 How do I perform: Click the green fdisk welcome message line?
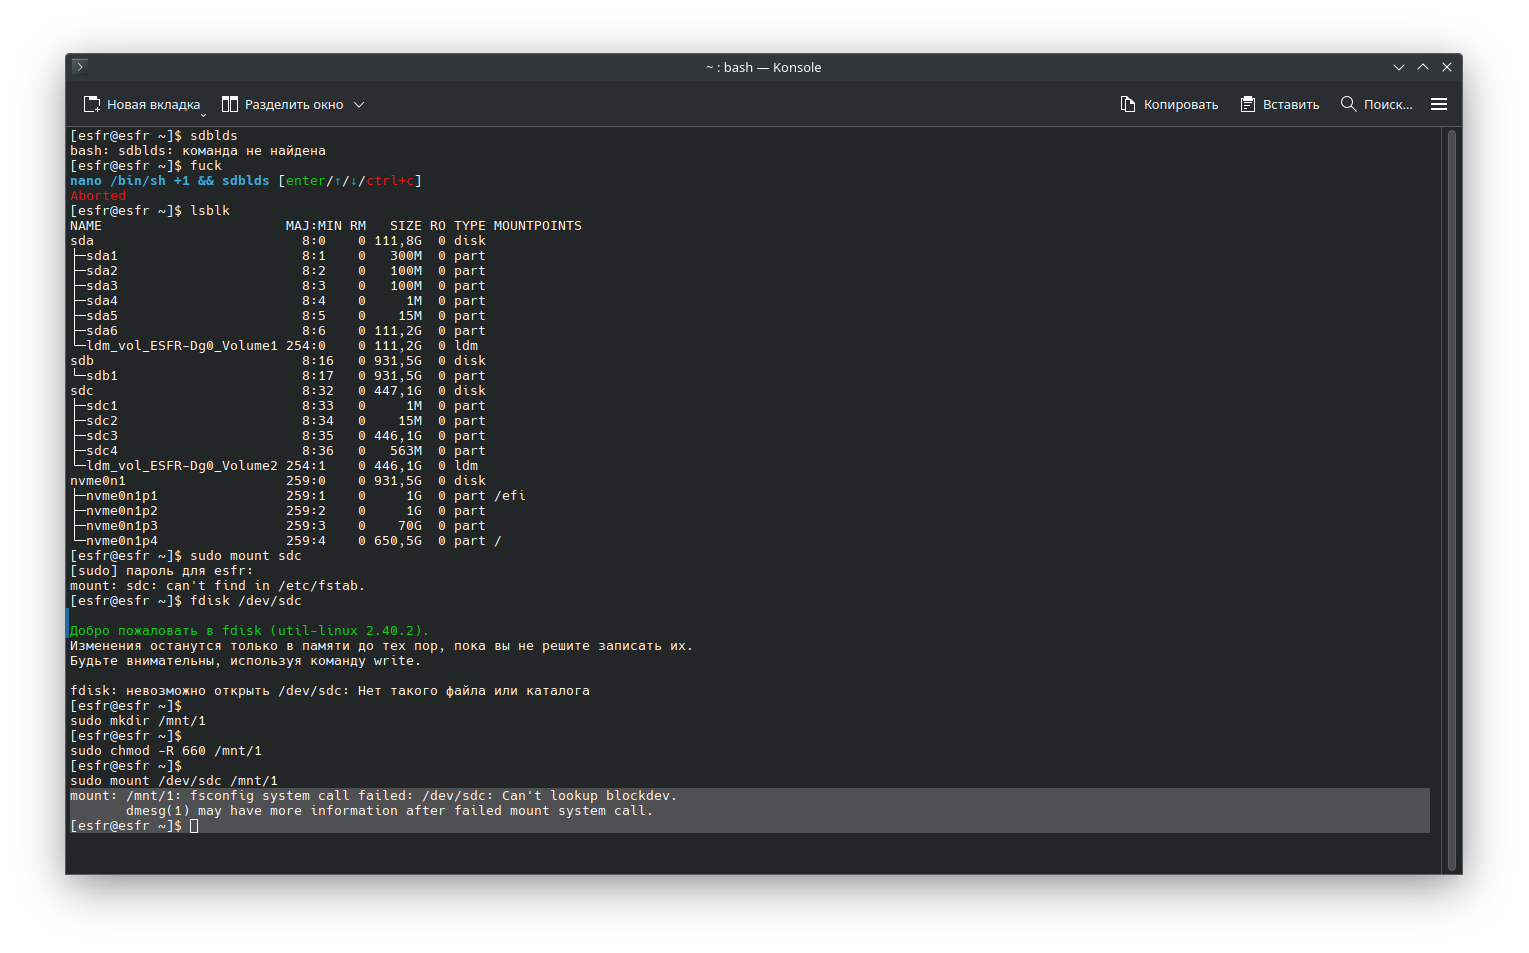(x=248, y=631)
